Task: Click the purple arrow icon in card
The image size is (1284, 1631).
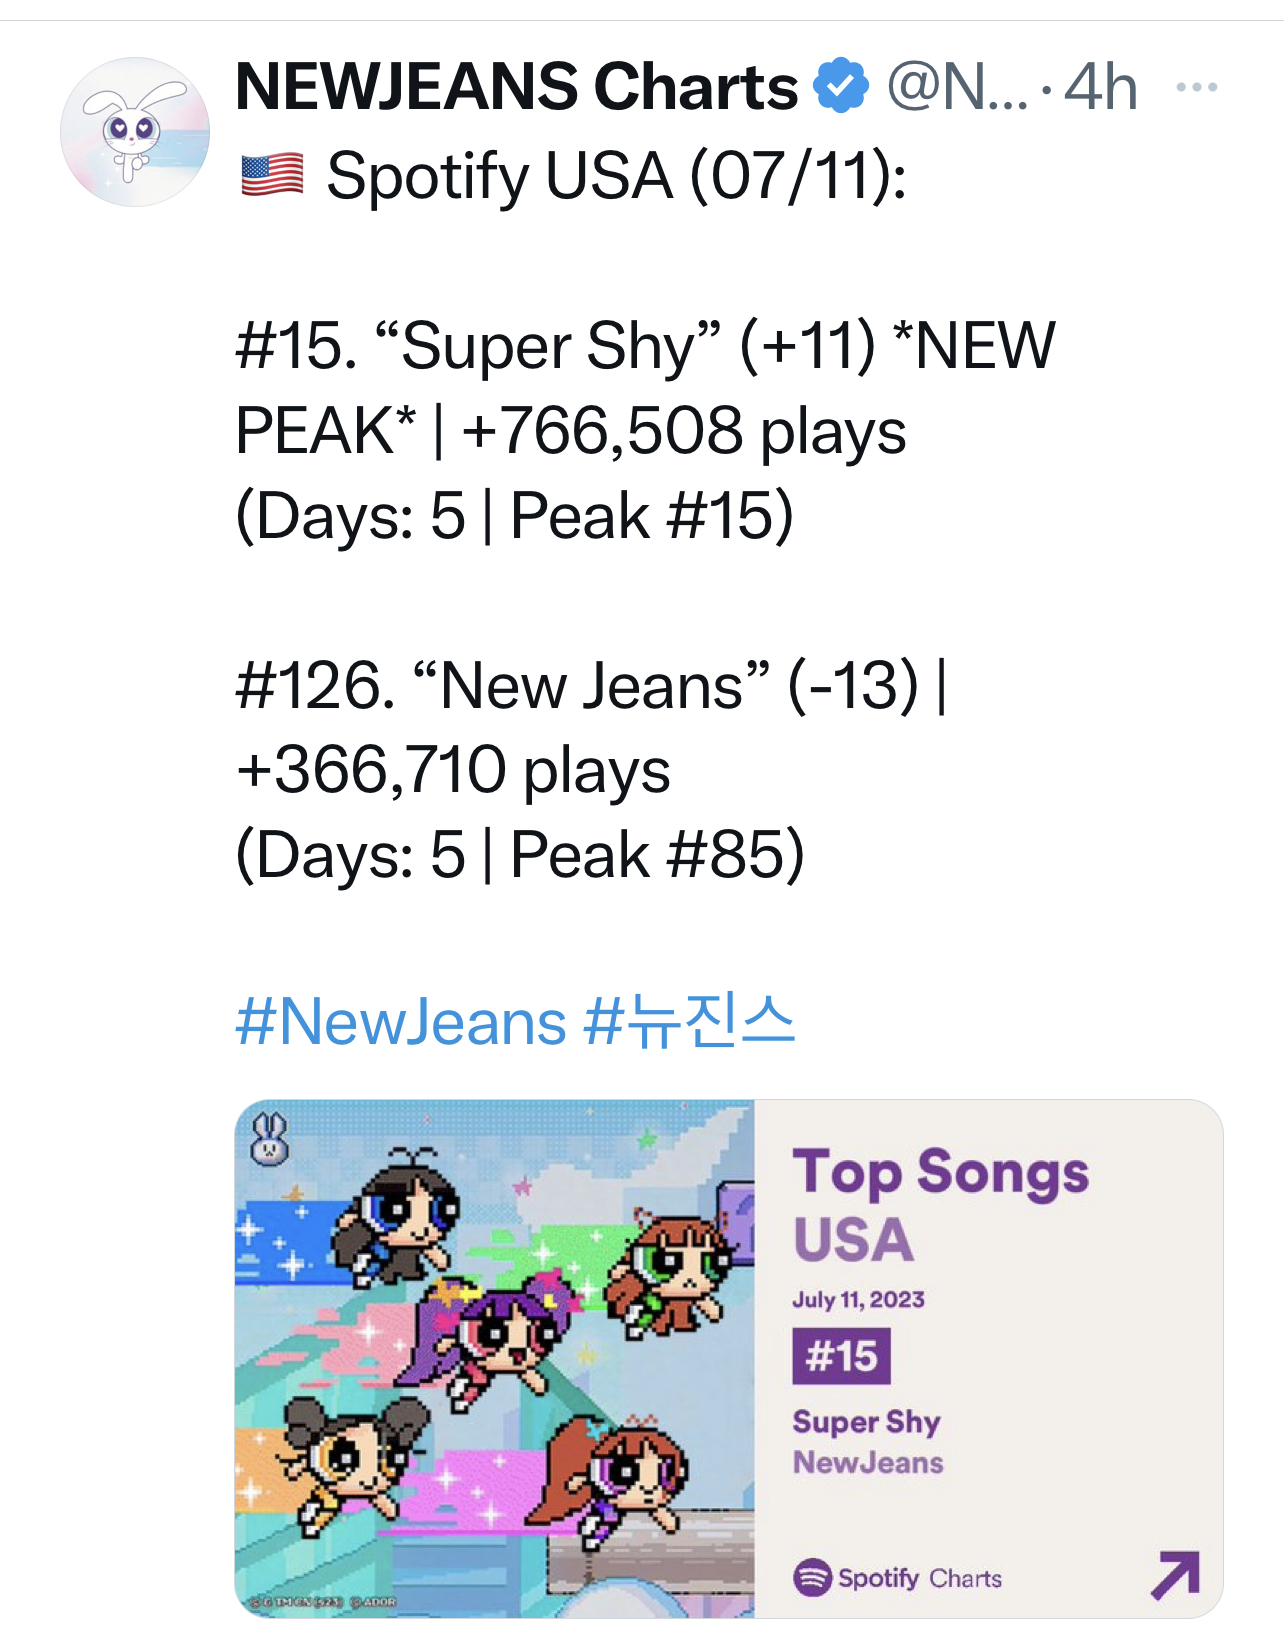Action: tap(1174, 1575)
